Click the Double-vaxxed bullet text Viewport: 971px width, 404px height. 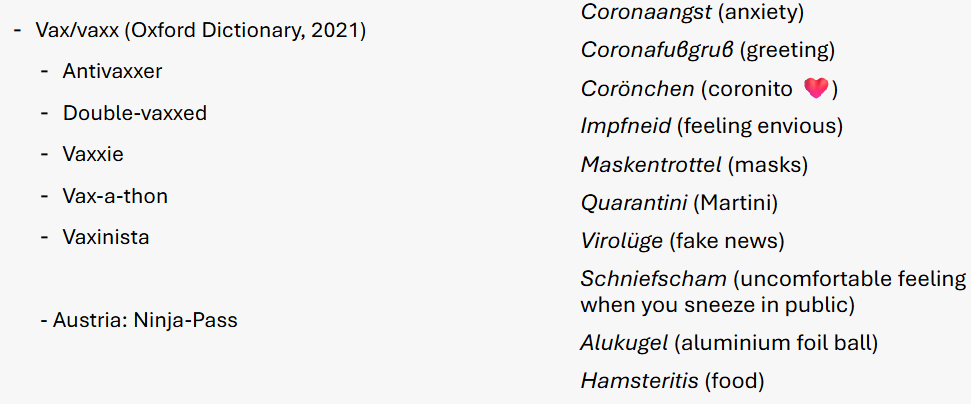134,113
